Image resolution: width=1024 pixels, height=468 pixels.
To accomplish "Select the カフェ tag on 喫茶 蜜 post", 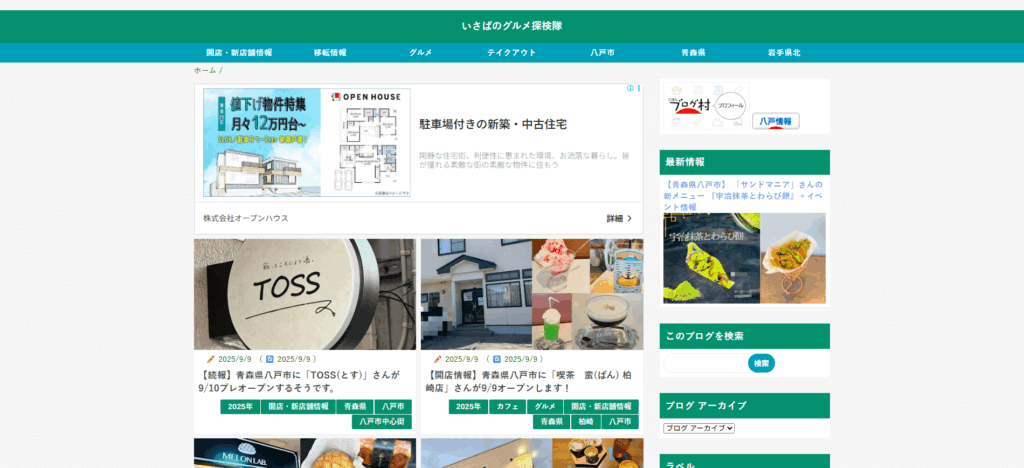I will point(506,407).
